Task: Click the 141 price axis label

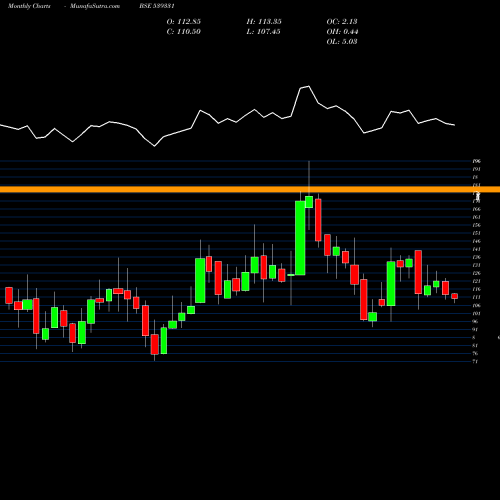Action: 476,249
